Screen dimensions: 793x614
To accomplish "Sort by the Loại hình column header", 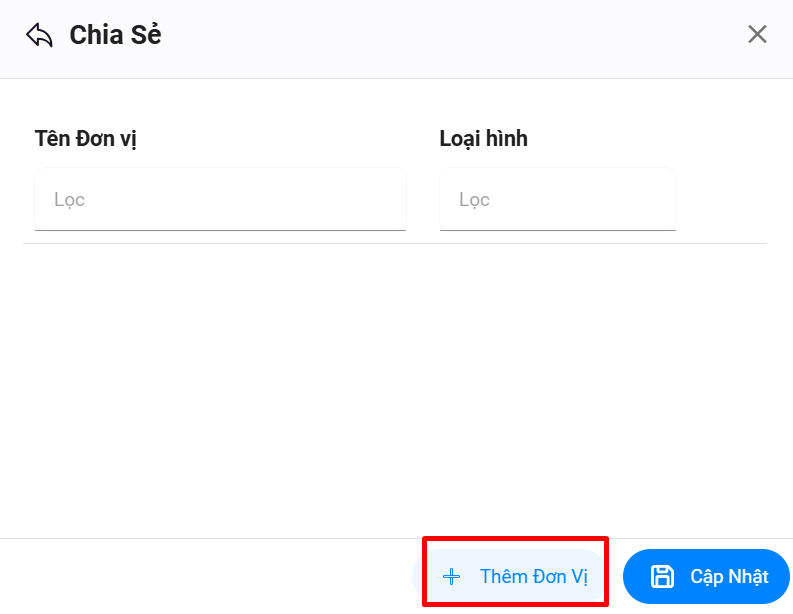I will click(483, 139).
